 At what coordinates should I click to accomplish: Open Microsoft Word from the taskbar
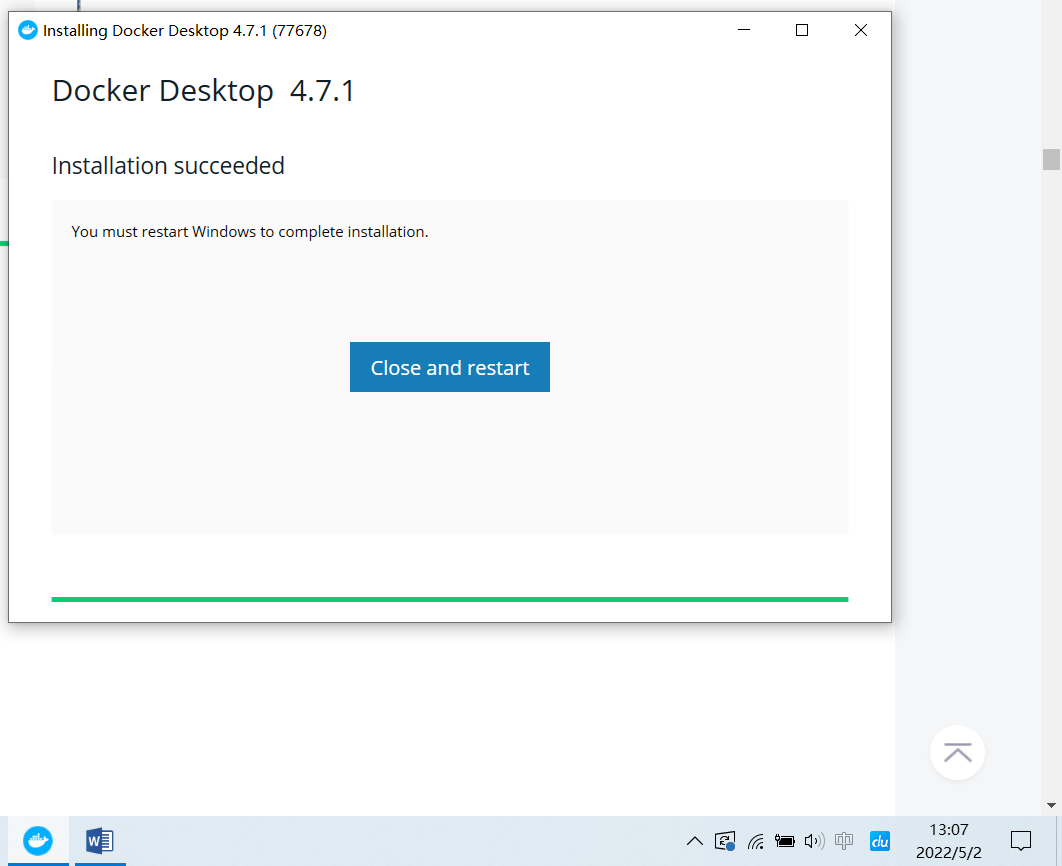100,841
